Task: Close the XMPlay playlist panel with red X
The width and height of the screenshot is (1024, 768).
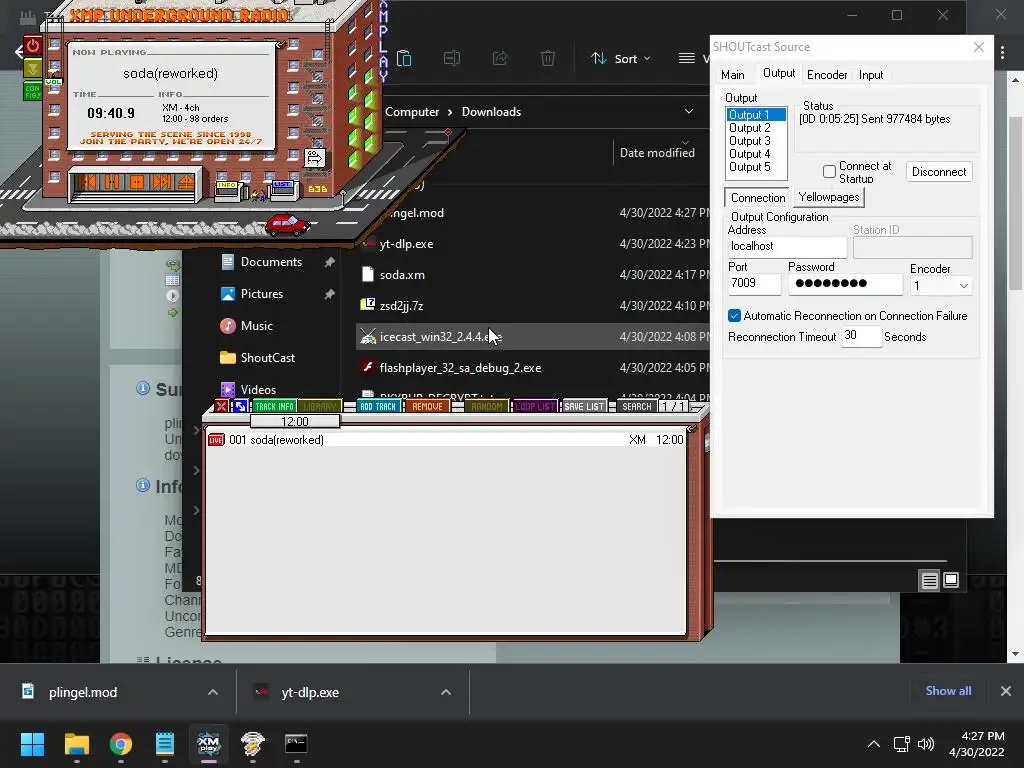Action: (221, 406)
